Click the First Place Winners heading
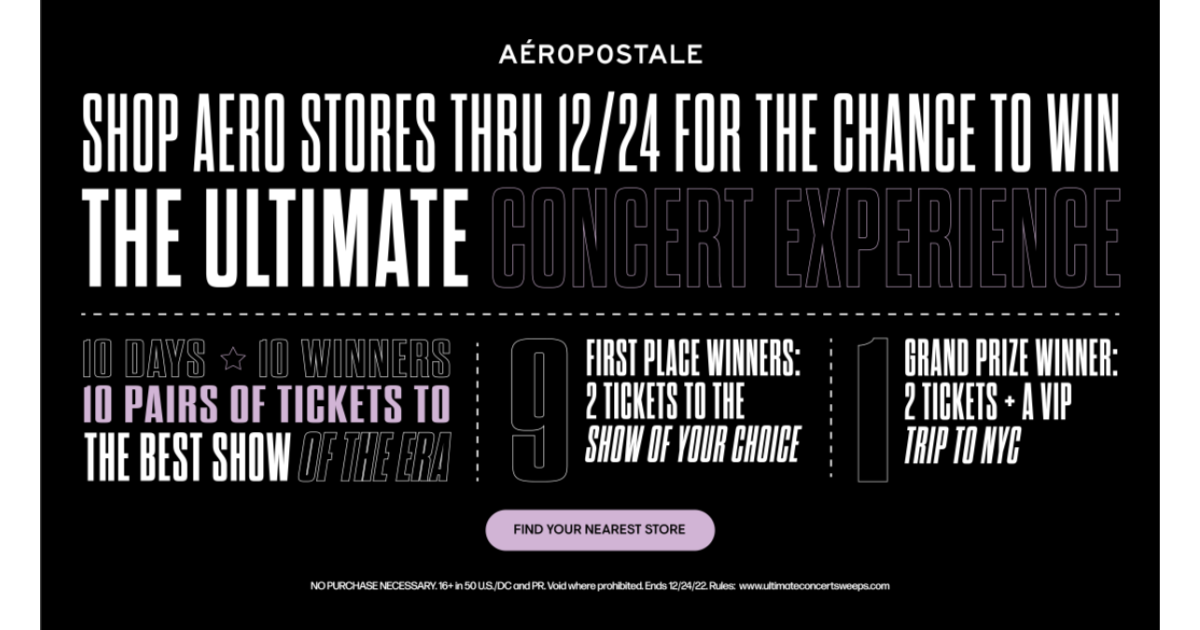The width and height of the screenshot is (1200, 630). [694, 357]
